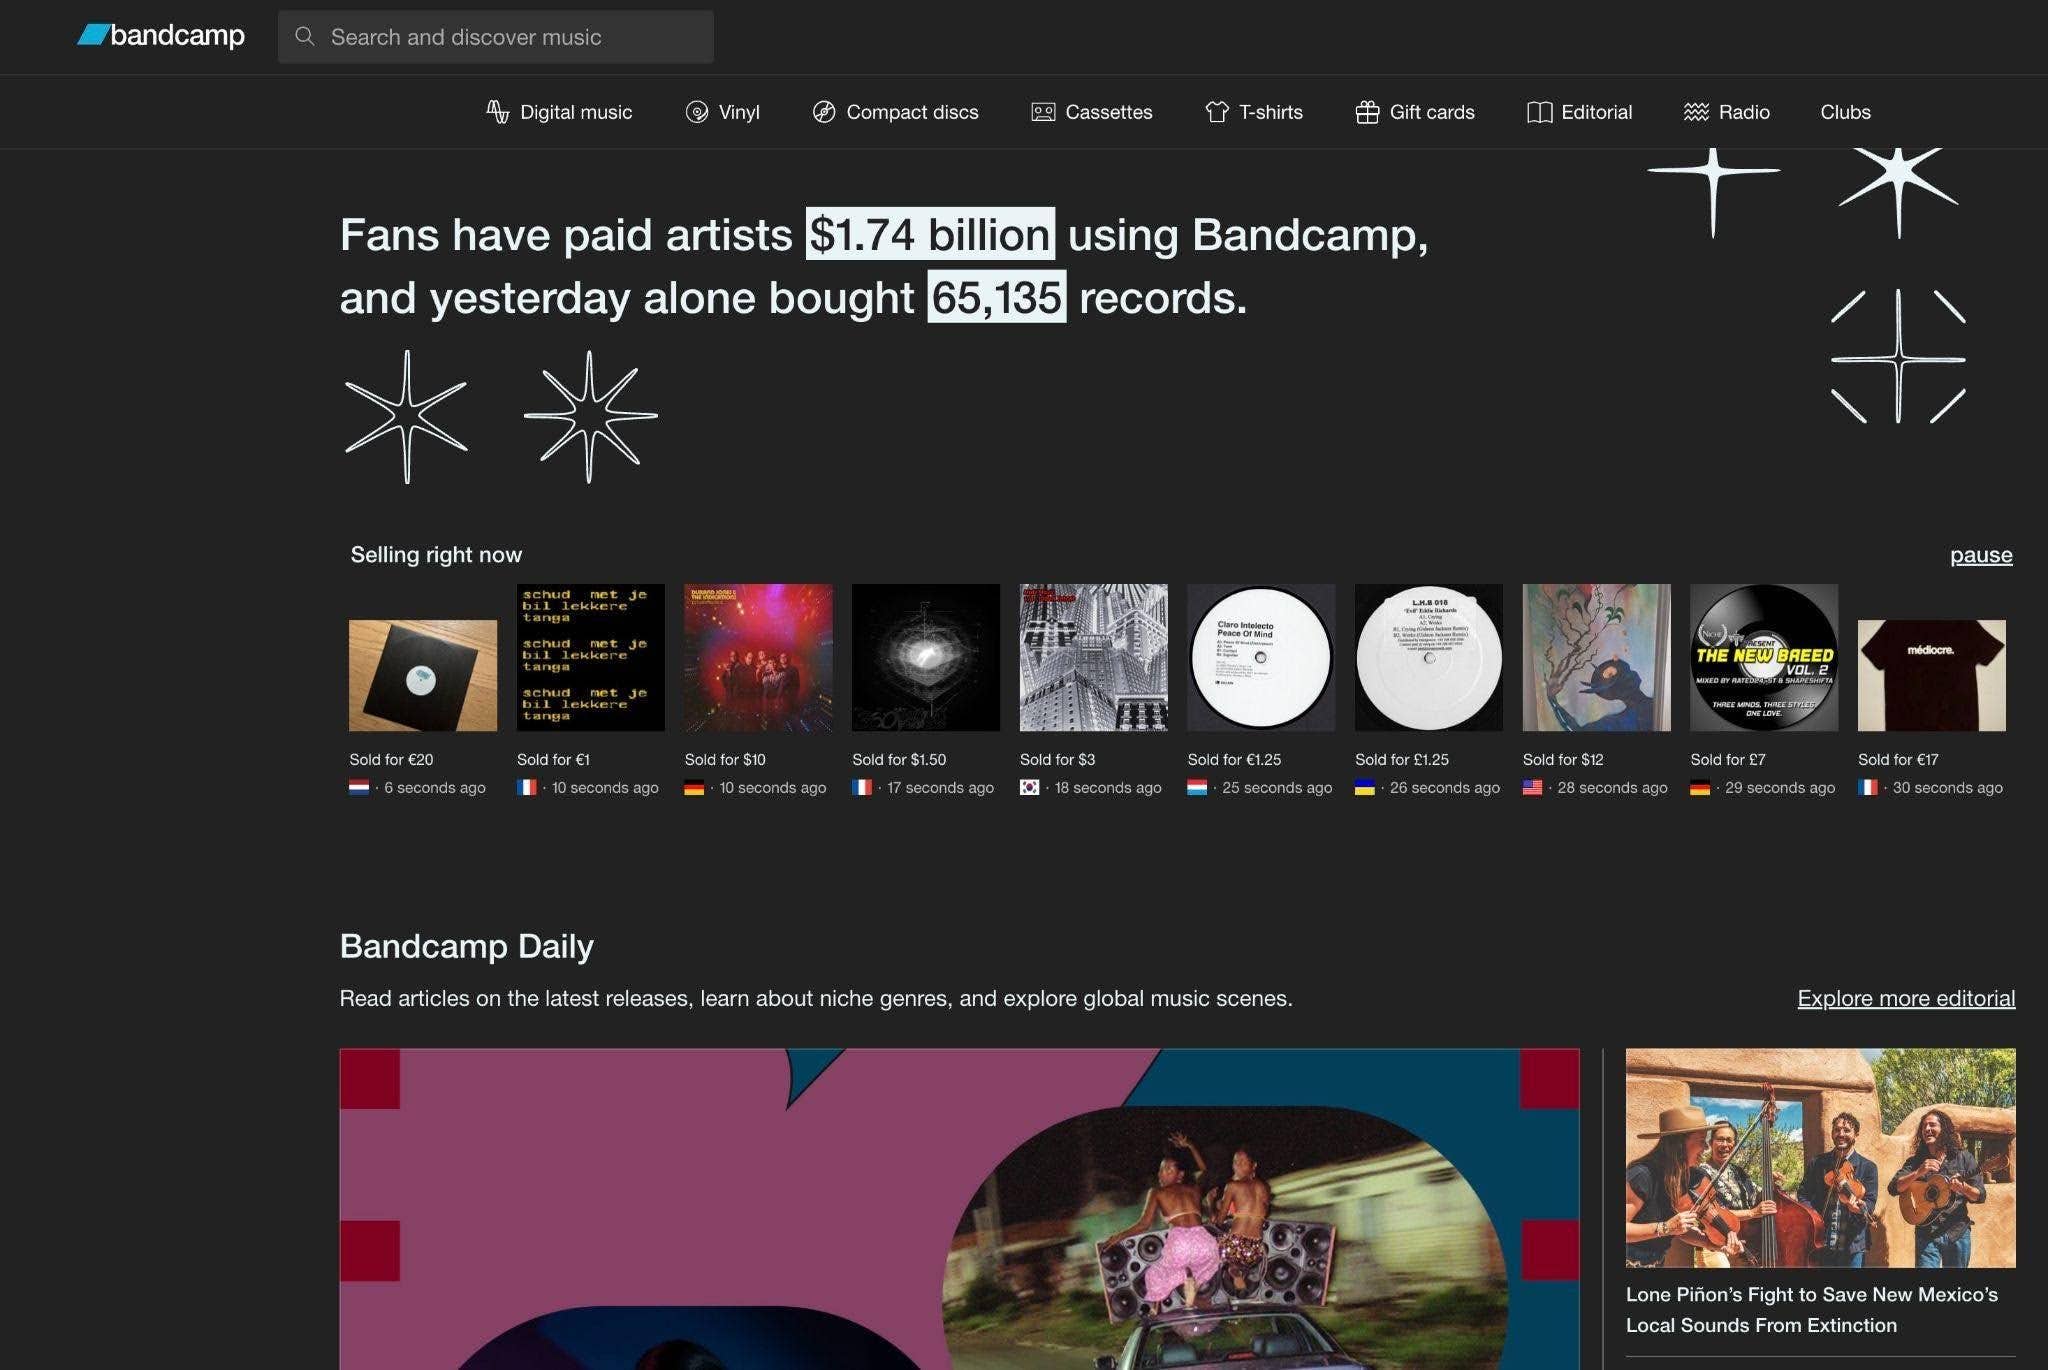Image resolution: width=2048 pixels, height=1370 pixels.
Task: Click the US flag under $12 sale
Action: pos(1533,787)
